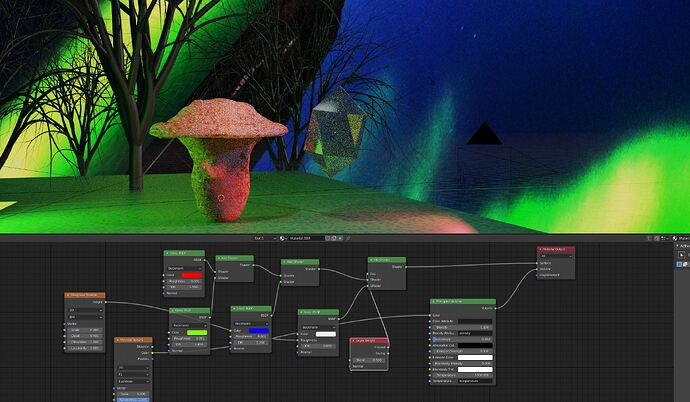Image resolution: width=690 pixels, height=402 pixels.
Task: Click the pin icon in the node header
Action: click(348, 238)
